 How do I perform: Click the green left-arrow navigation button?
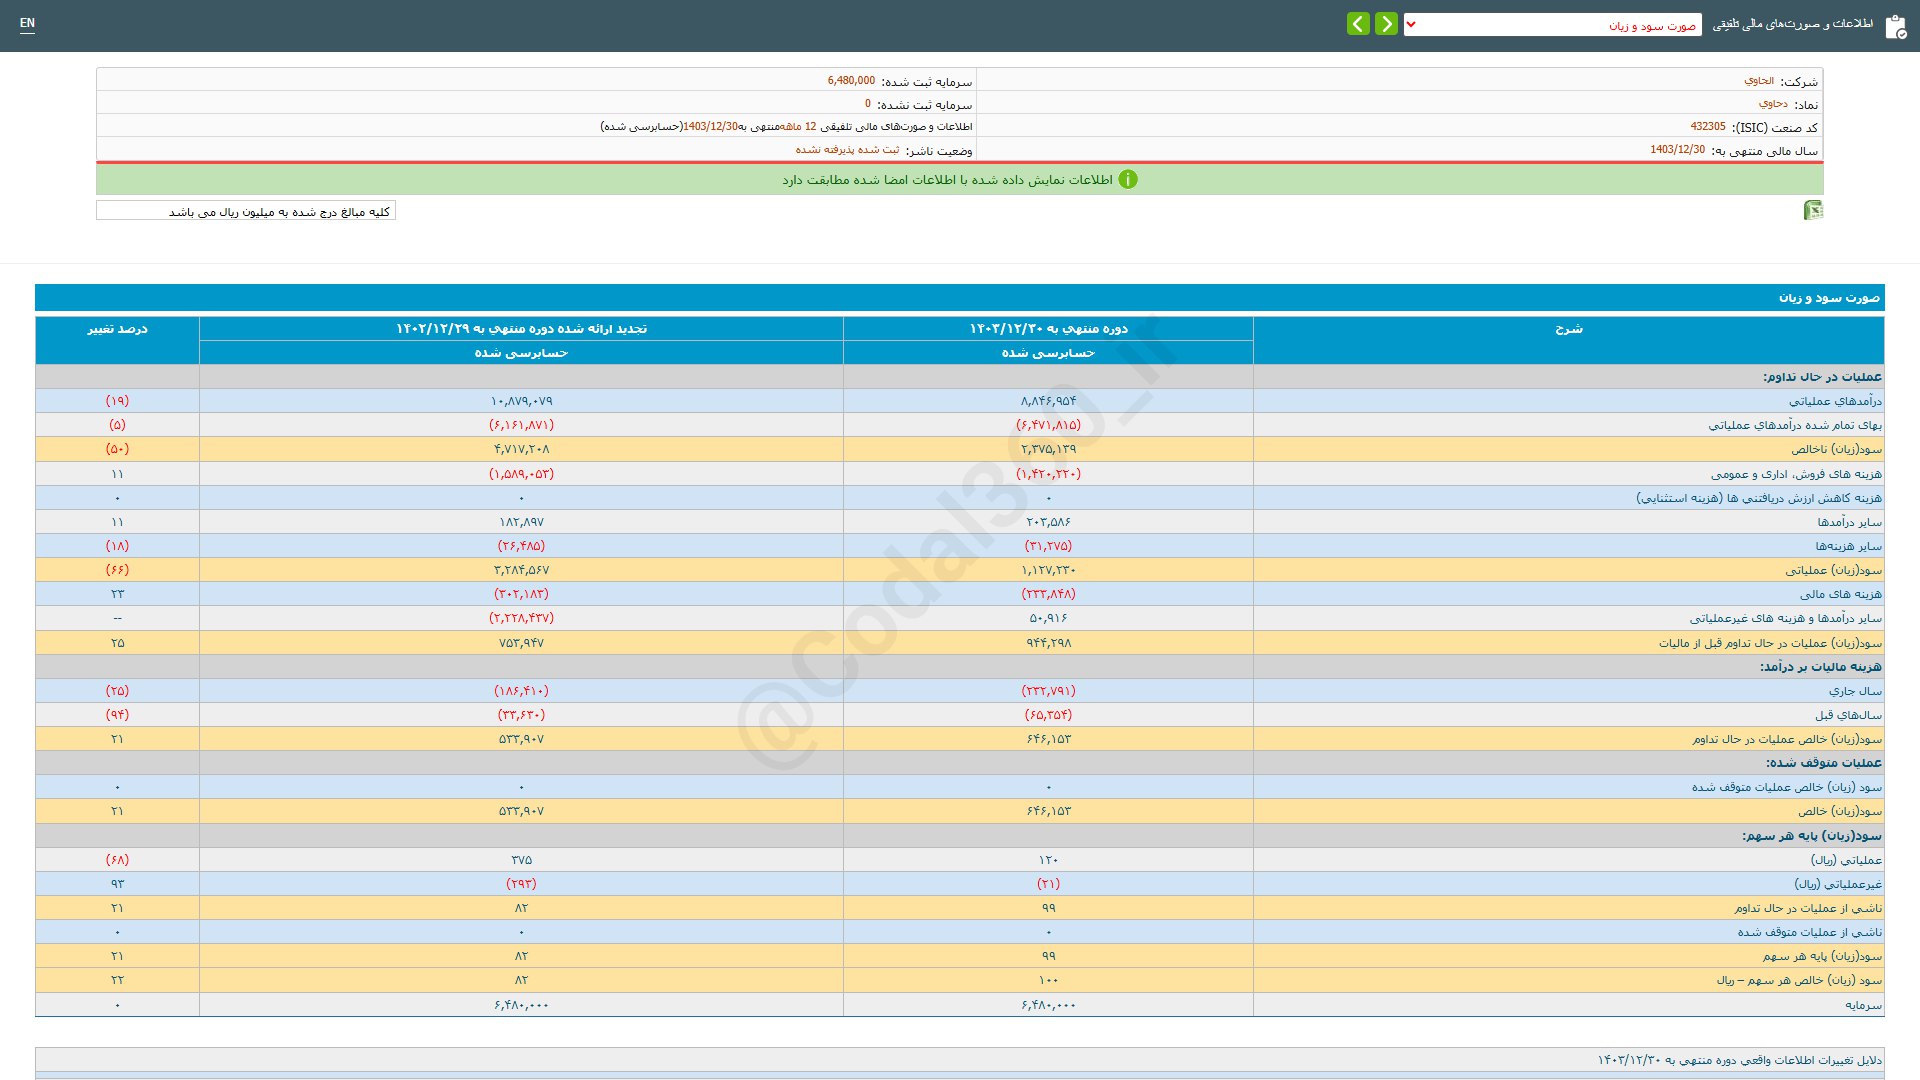tap(1358, 24)
